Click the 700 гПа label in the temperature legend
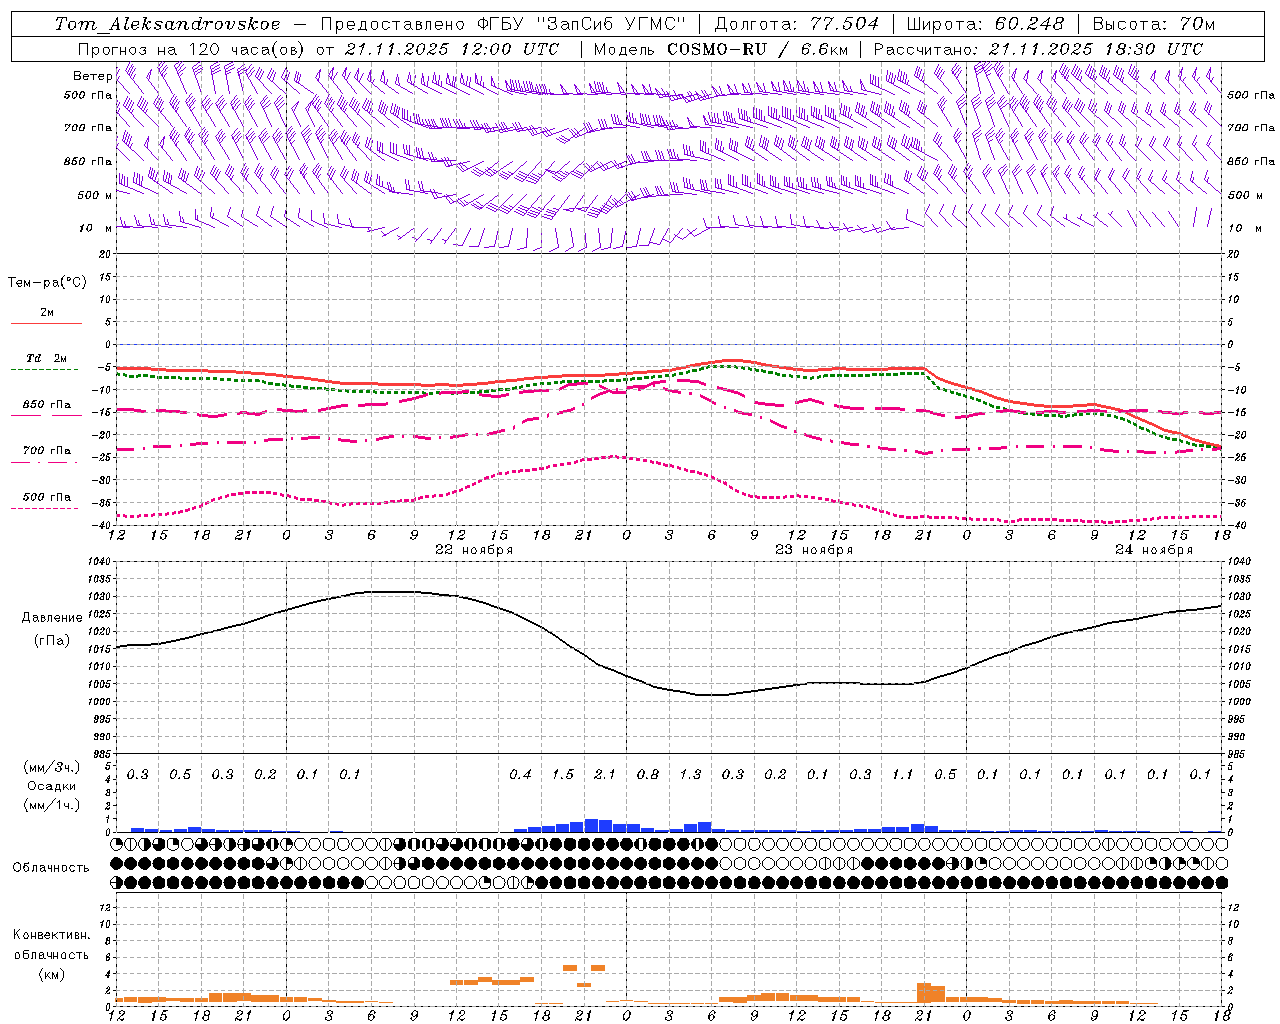 tap(47, 450)
